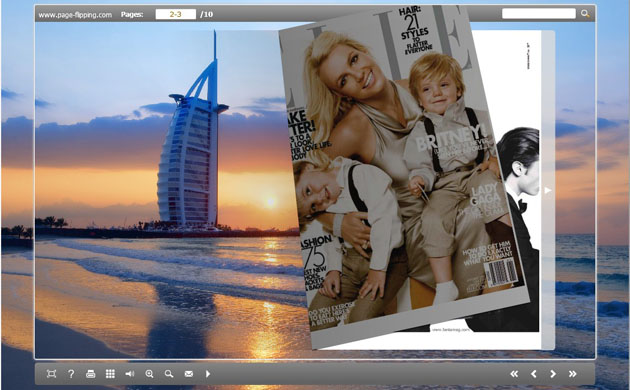This screenshot has height=390, width=630.
Task: Go to the previous page
Action: 534,374
